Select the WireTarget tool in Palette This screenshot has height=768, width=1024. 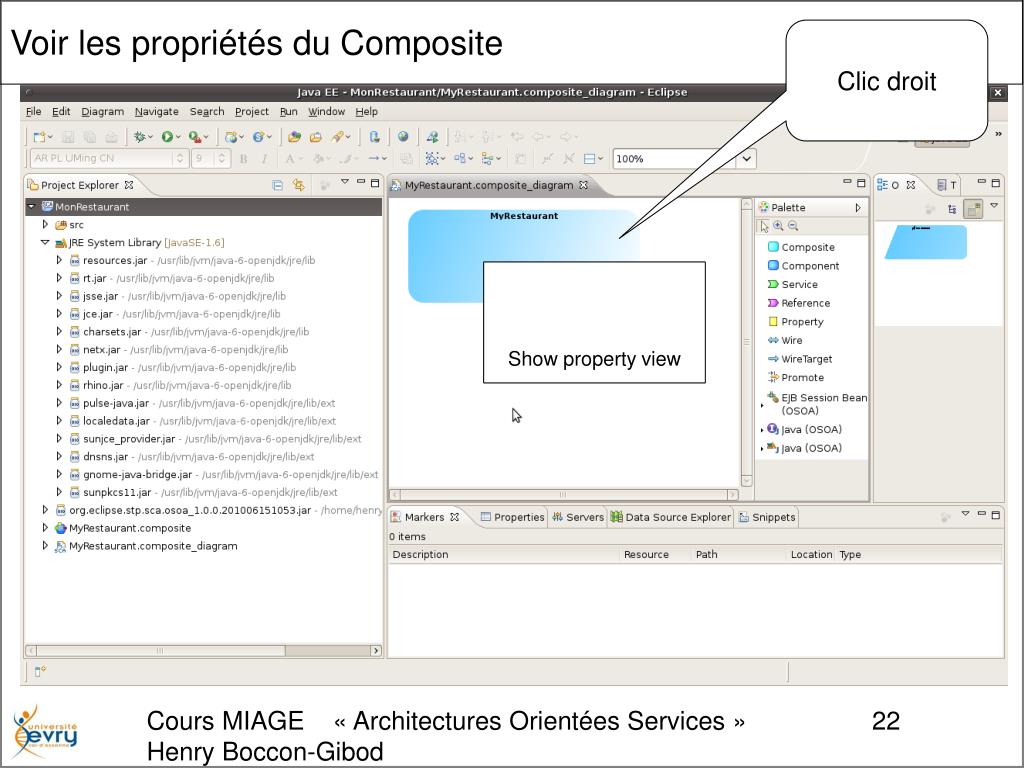pos(800,359)
